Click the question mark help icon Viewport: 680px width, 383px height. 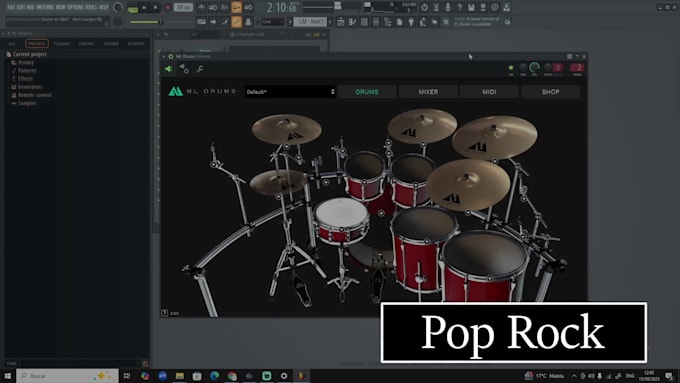459,7
